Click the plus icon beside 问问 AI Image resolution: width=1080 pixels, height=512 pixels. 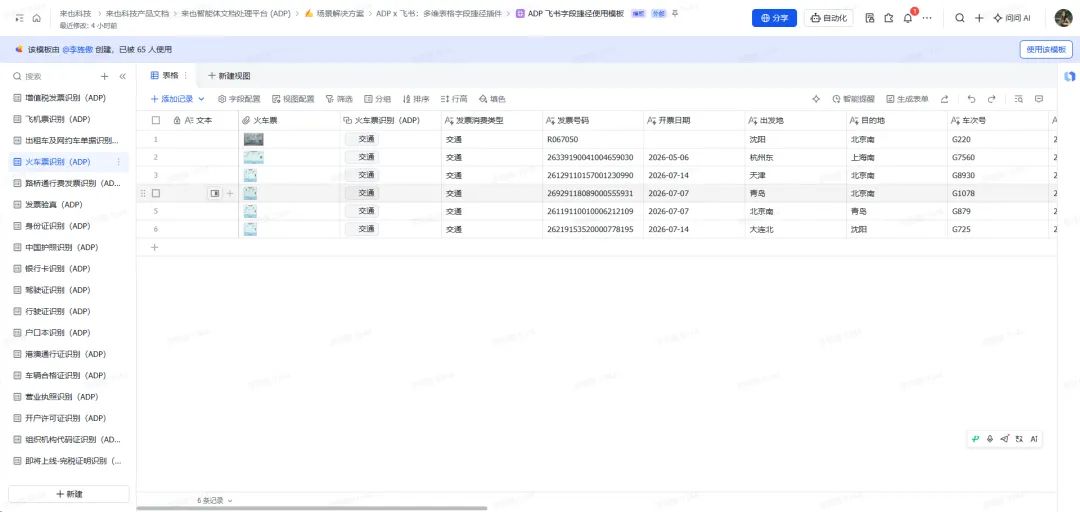tap(979, 19)
